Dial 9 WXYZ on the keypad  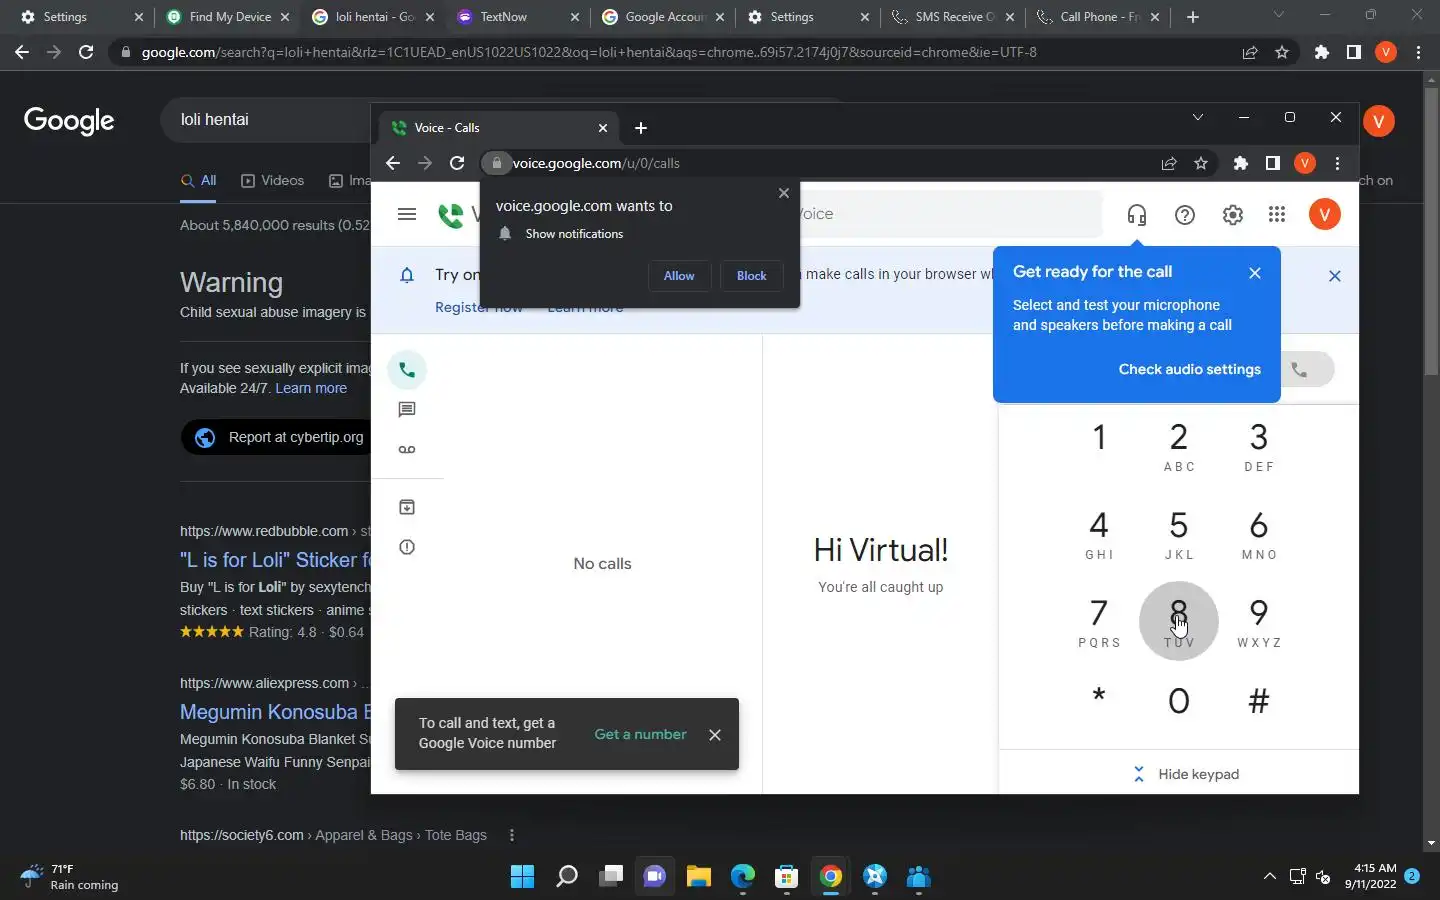point(1259,622)
